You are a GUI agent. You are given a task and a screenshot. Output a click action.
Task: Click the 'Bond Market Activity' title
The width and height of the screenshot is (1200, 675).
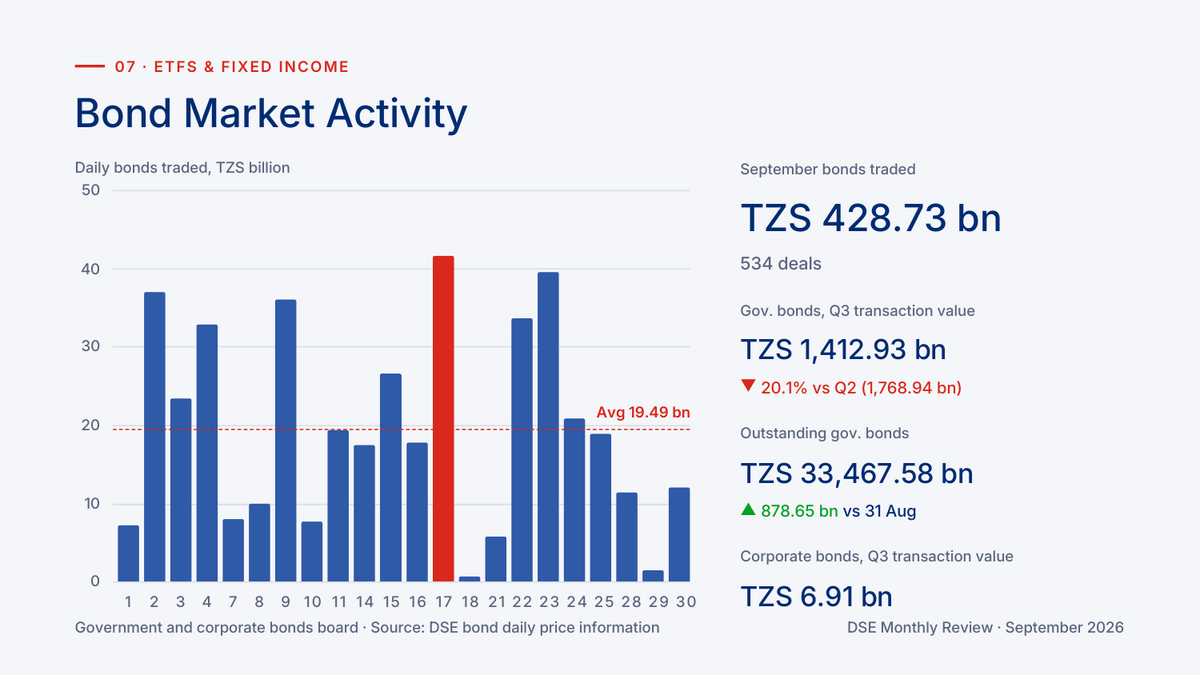(271, 113)
